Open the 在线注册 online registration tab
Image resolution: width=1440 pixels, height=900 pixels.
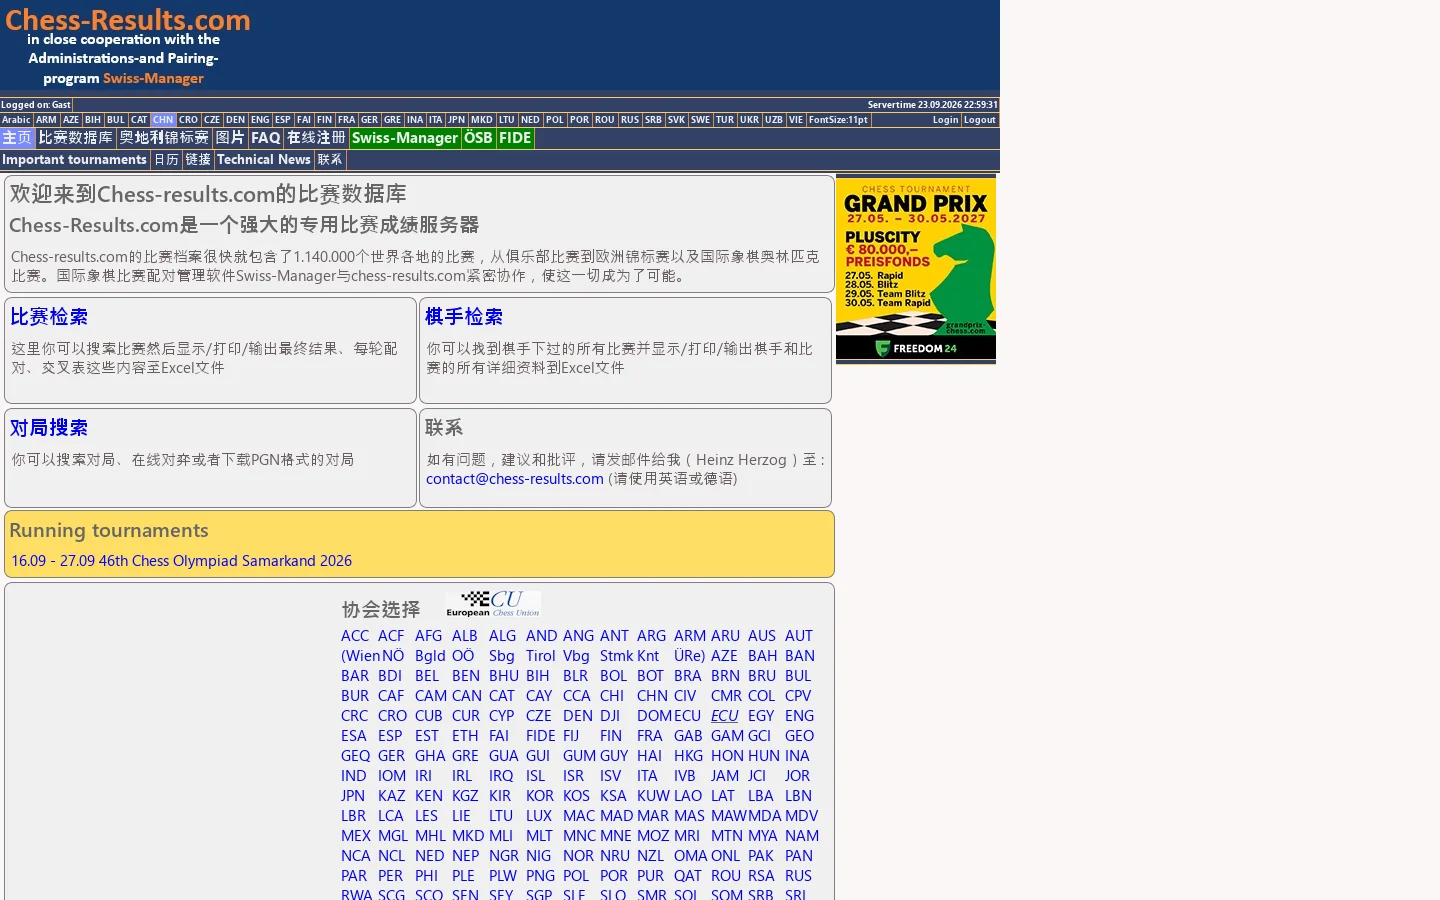tap(316, 138)
